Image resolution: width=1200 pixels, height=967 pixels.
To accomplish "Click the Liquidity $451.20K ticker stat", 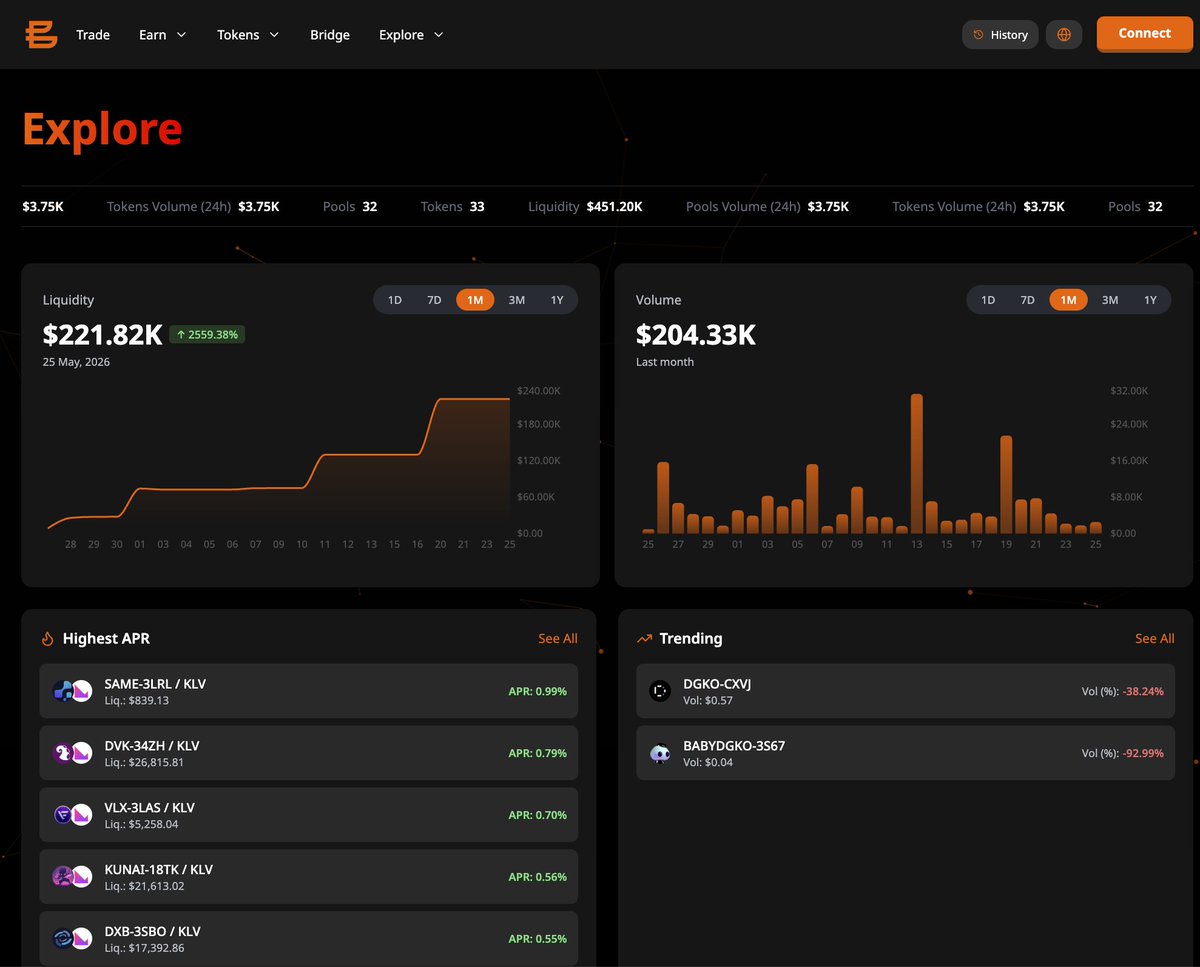I will tap(585, 207).
